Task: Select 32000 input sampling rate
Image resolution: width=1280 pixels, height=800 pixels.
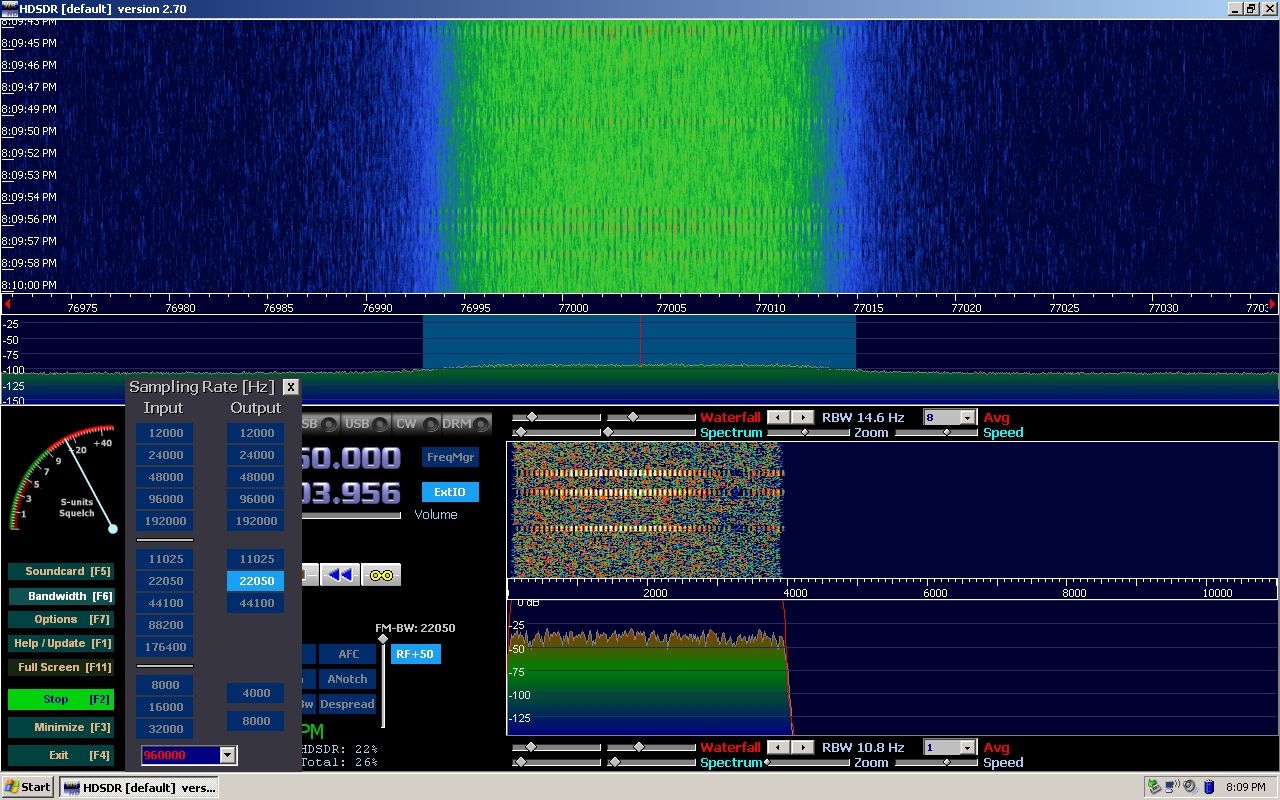Action: coord(166,729)
